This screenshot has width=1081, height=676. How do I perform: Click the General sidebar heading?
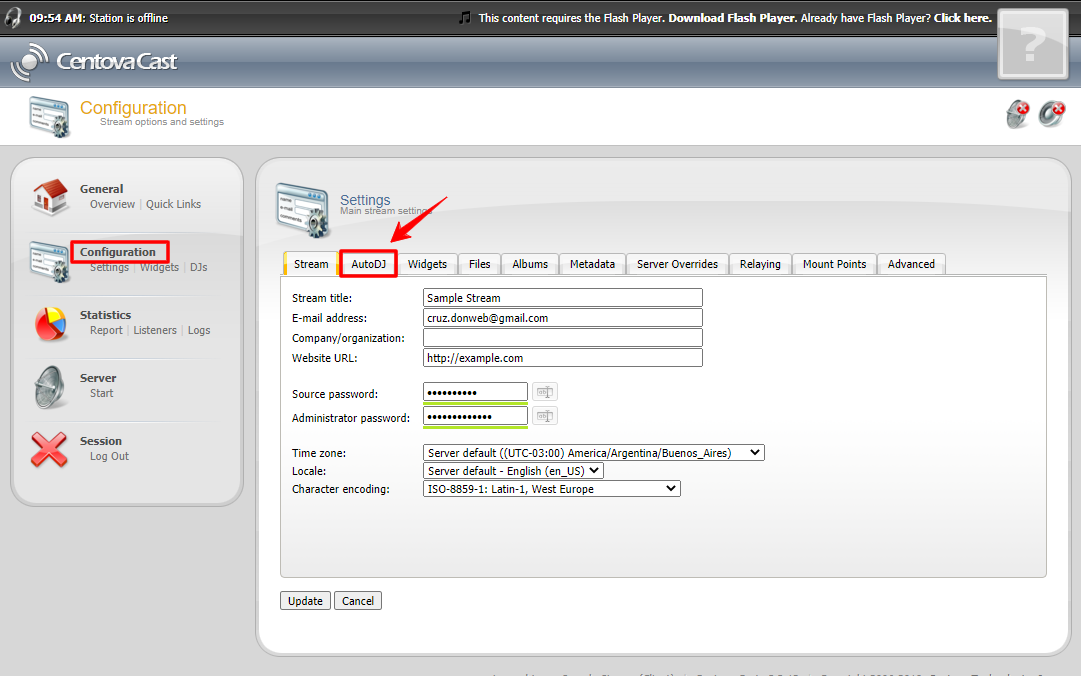101,189
